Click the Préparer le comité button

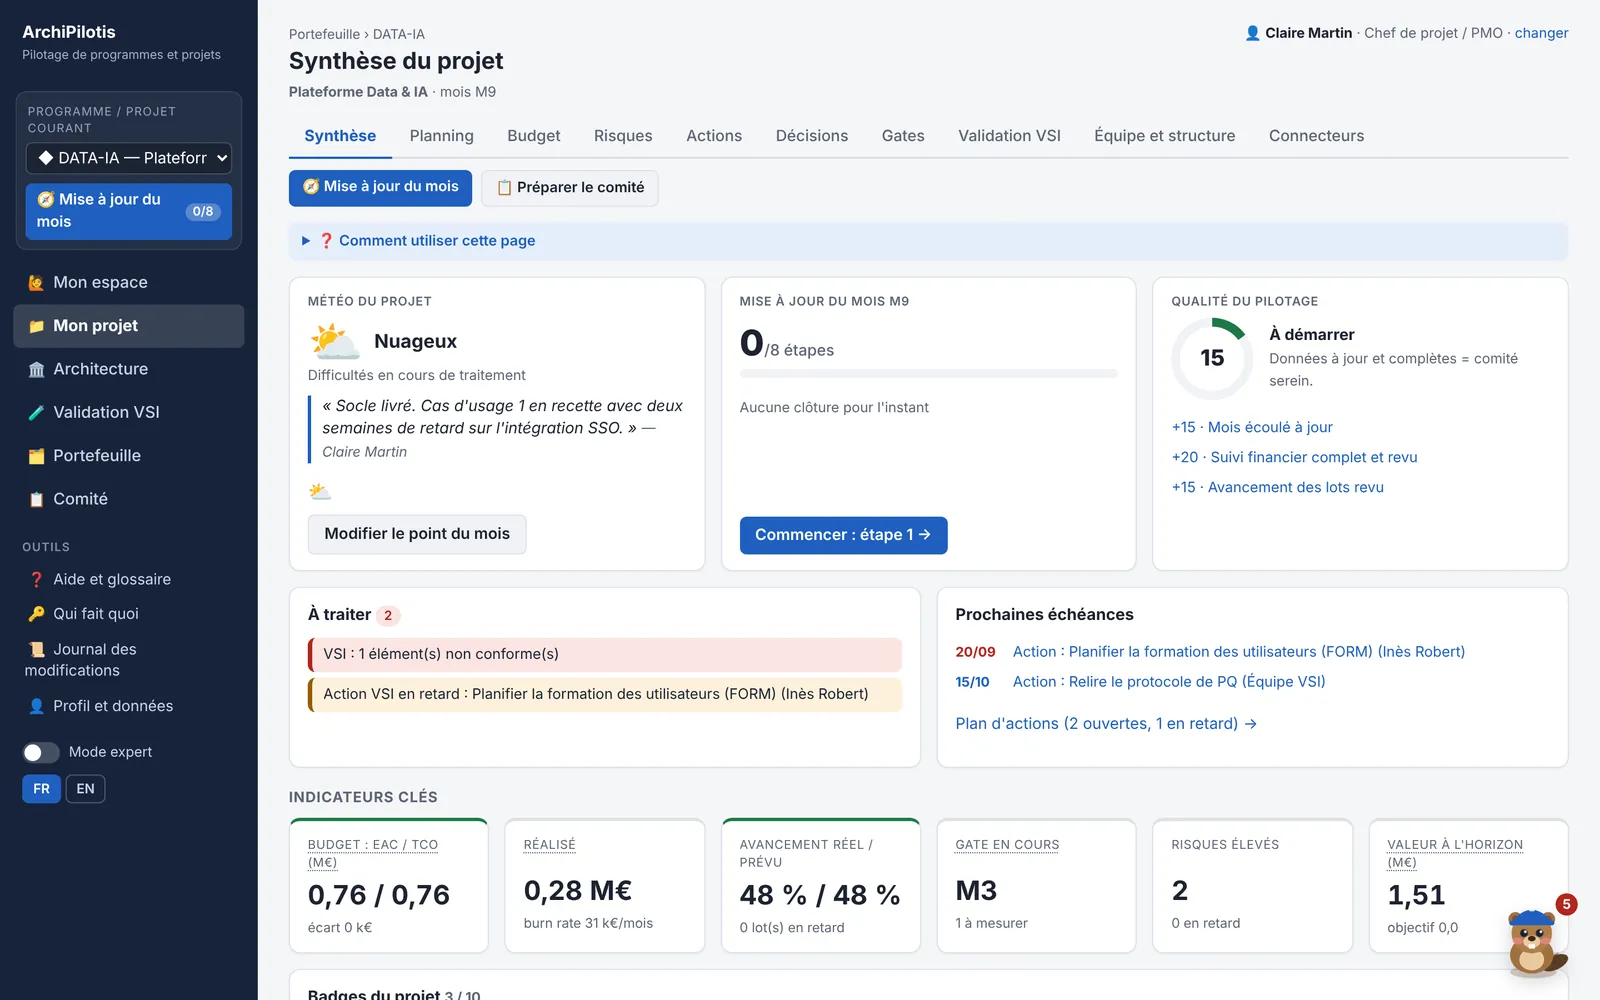point(570,188)
